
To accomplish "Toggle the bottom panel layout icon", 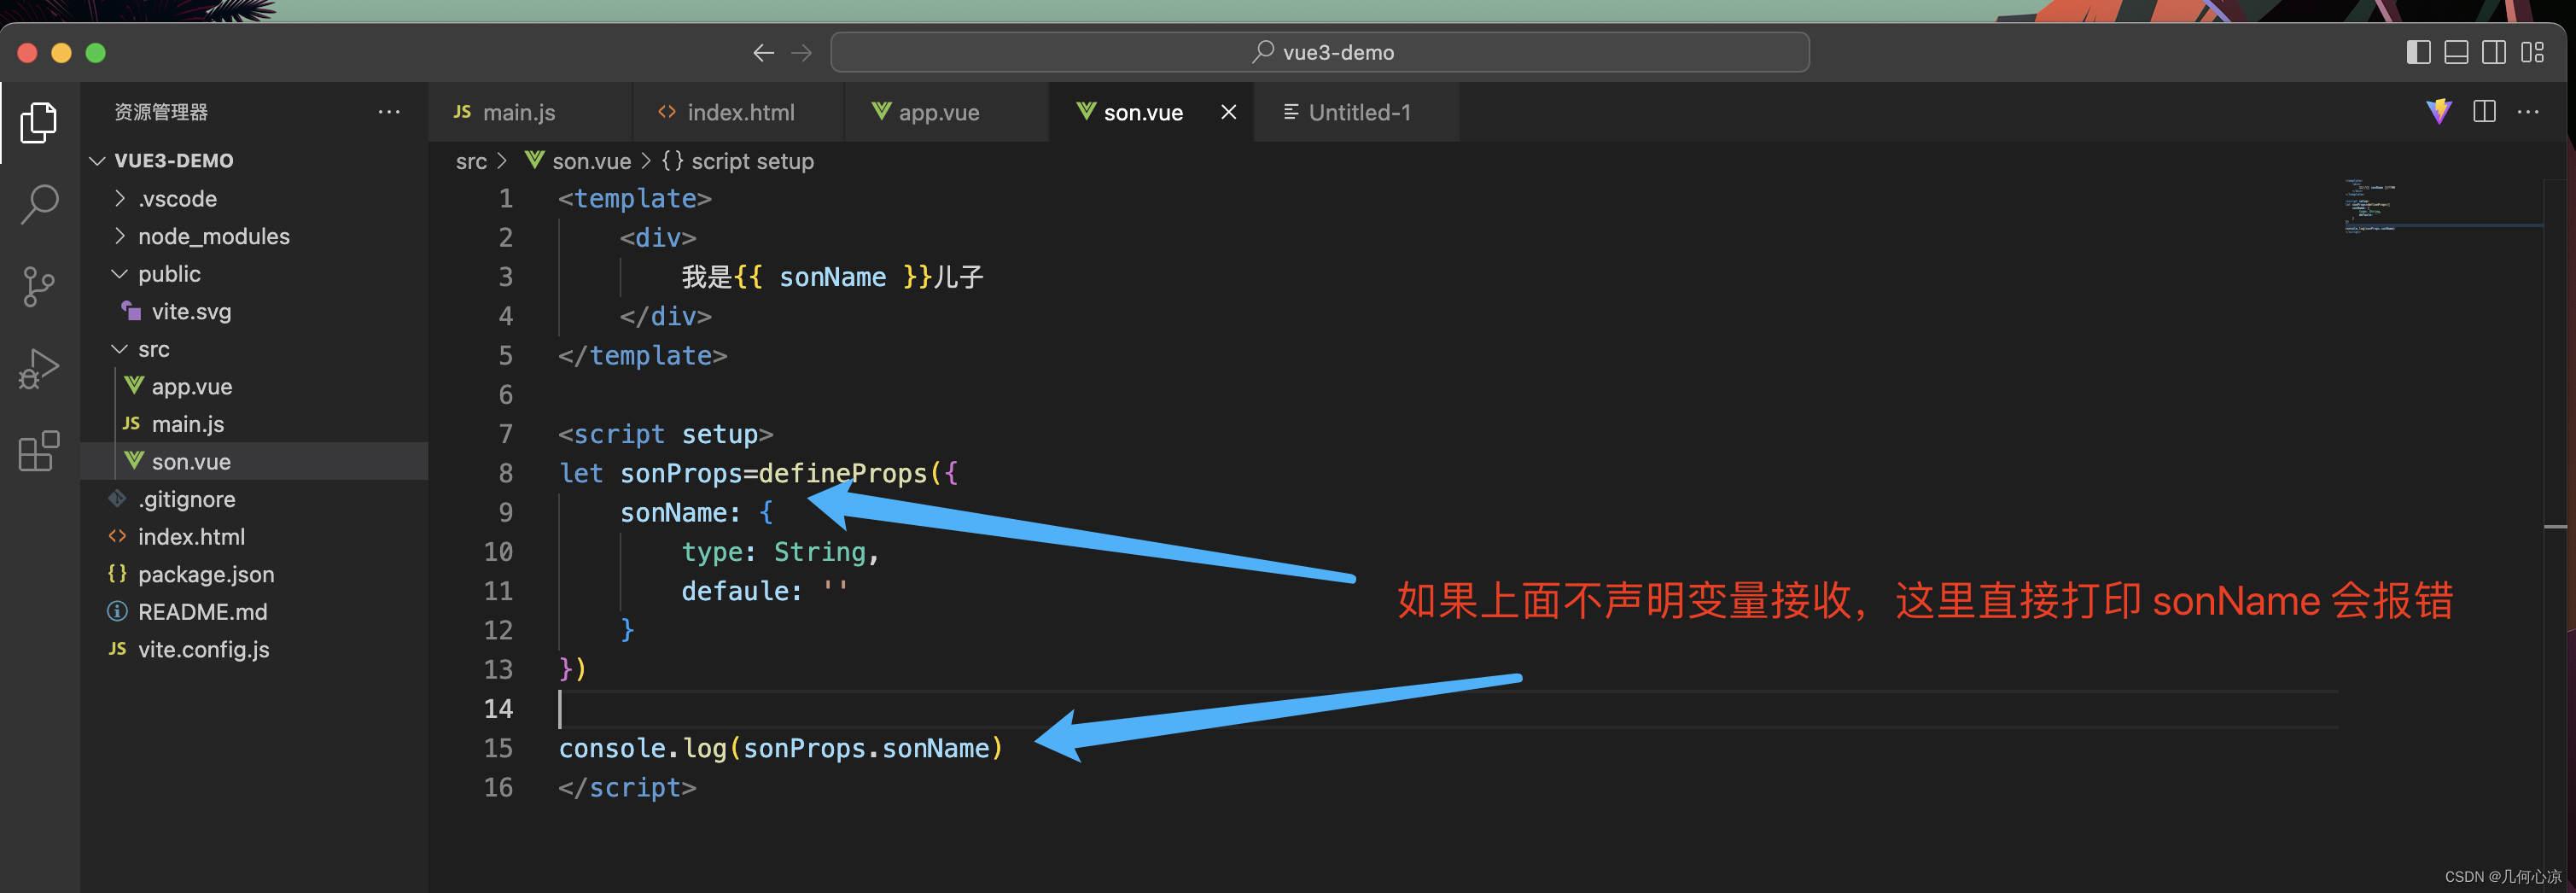I will click(x=2456, y=53).
